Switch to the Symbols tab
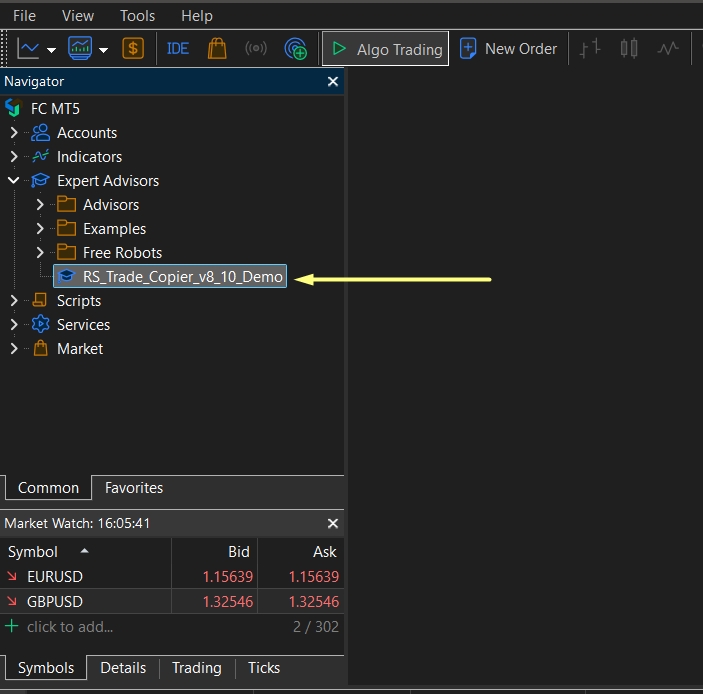Screen dimensions: 703x694 tap(46, 668)
